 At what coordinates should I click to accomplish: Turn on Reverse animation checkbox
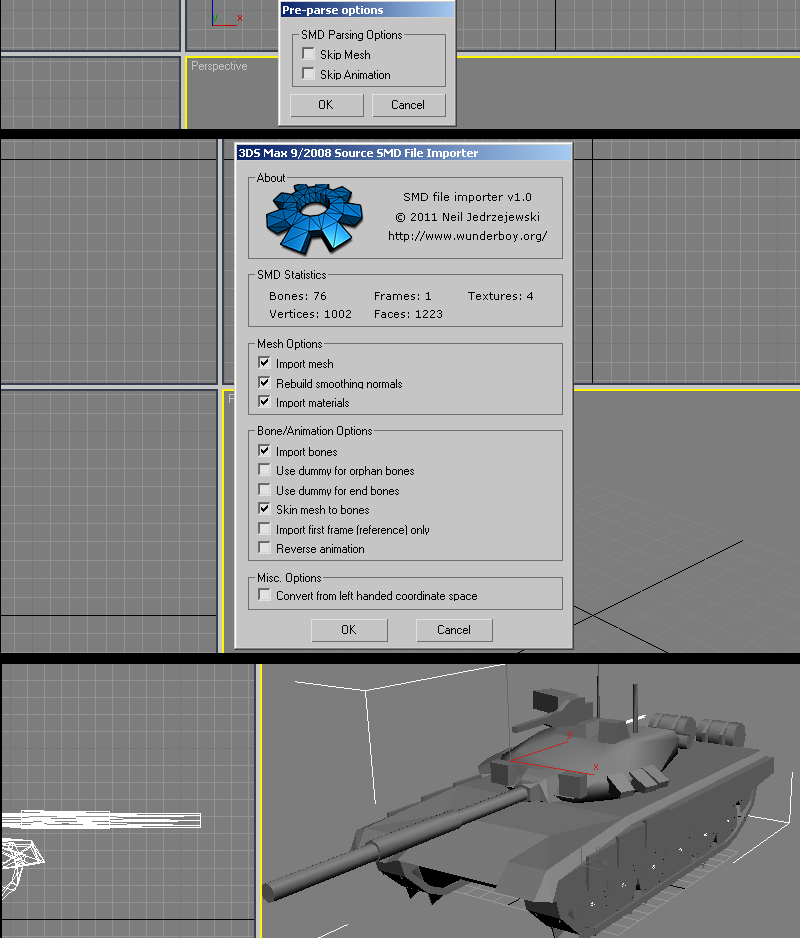click(x=265, y=549)
